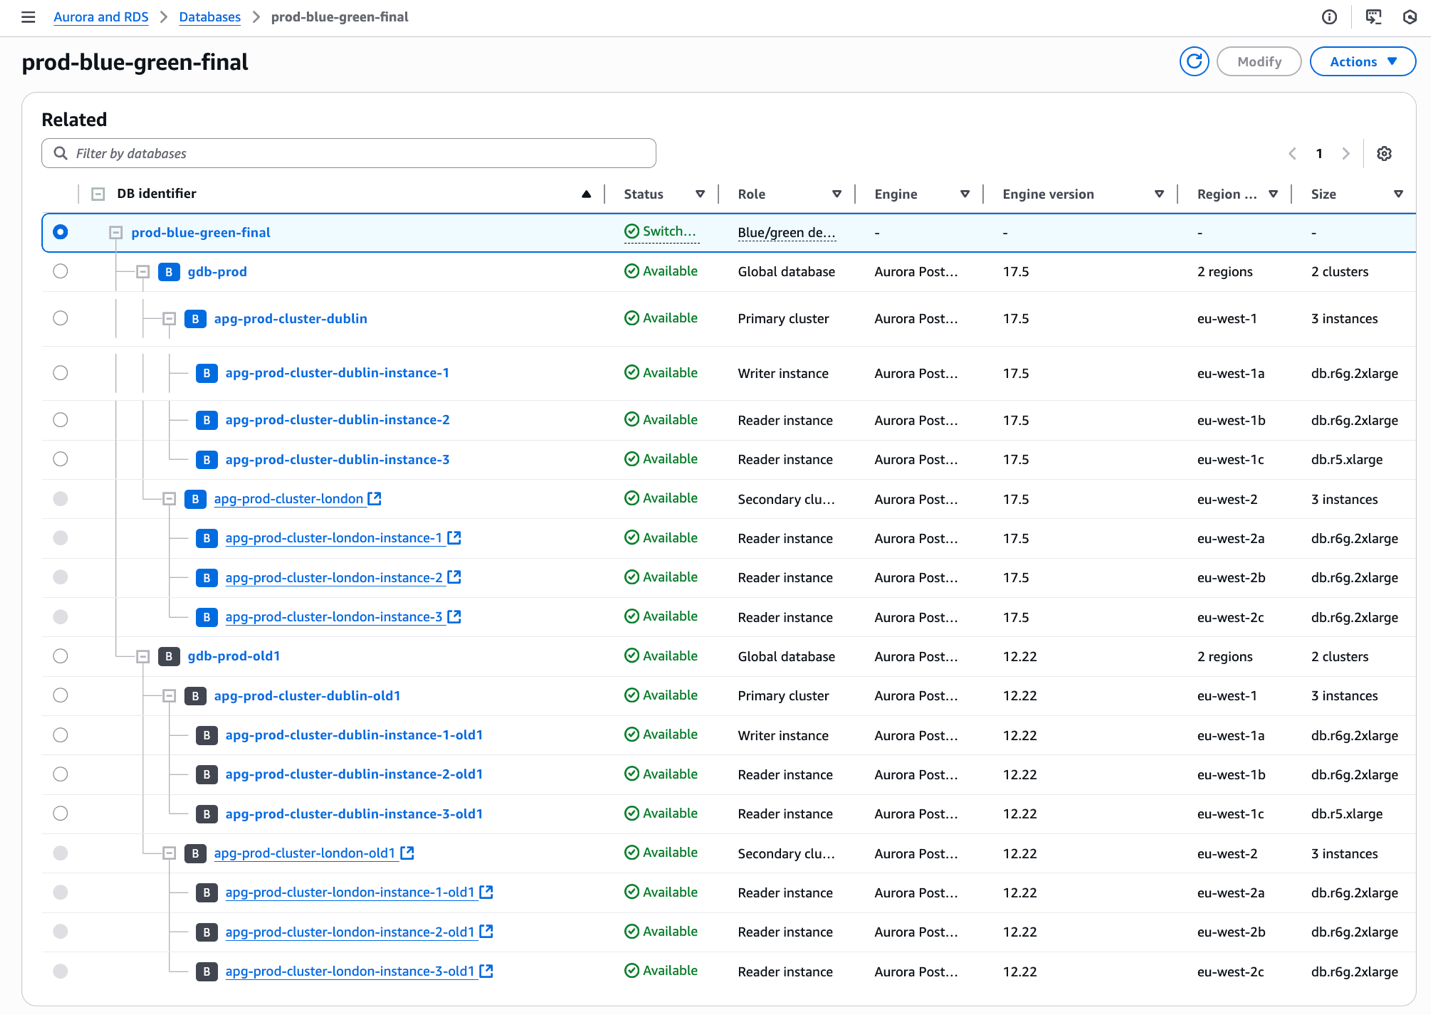Click the Modify button

click(x=1258, y=62)
